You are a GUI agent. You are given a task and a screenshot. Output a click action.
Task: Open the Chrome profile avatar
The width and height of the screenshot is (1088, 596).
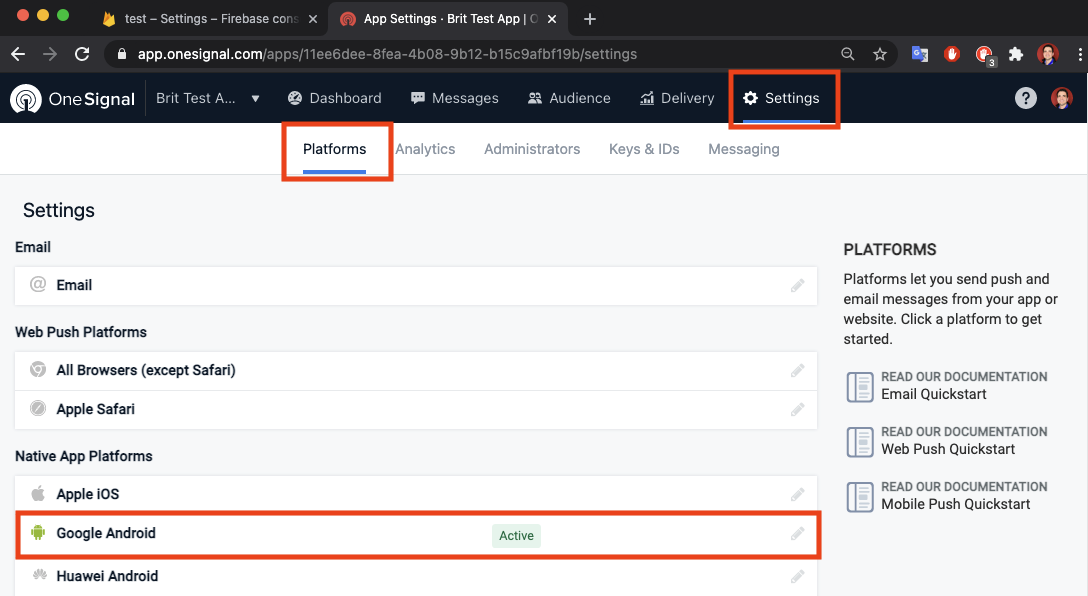1048,54
